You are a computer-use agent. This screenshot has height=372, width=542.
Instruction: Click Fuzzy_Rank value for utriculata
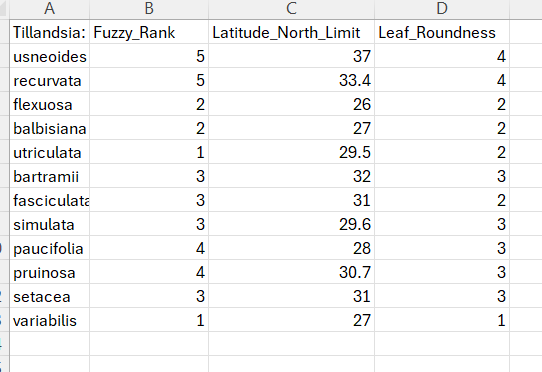[149, 152]
